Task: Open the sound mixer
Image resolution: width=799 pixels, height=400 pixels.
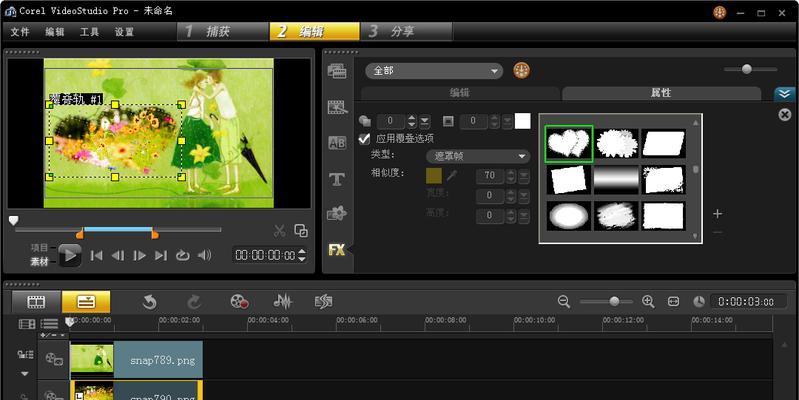Action: 282,302
